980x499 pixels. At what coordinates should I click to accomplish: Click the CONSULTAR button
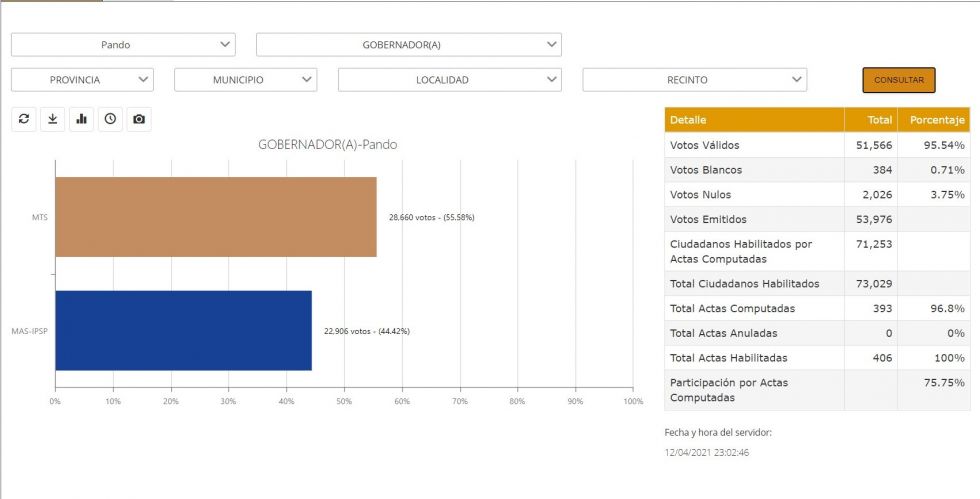coord(899,80)
